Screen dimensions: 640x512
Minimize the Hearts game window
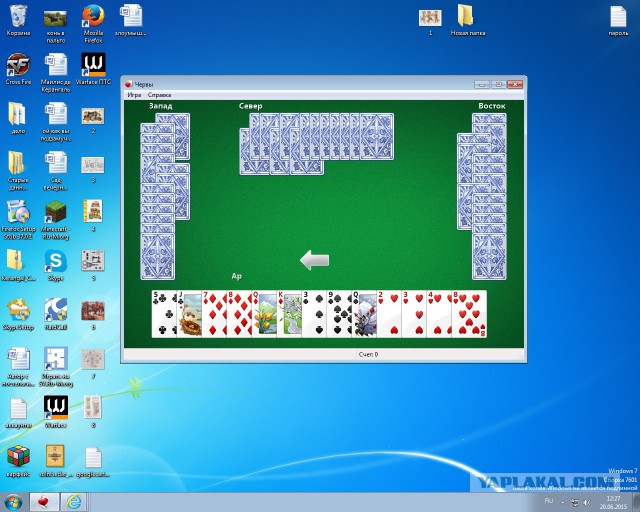pyautogui.click(x=482, y=85)
